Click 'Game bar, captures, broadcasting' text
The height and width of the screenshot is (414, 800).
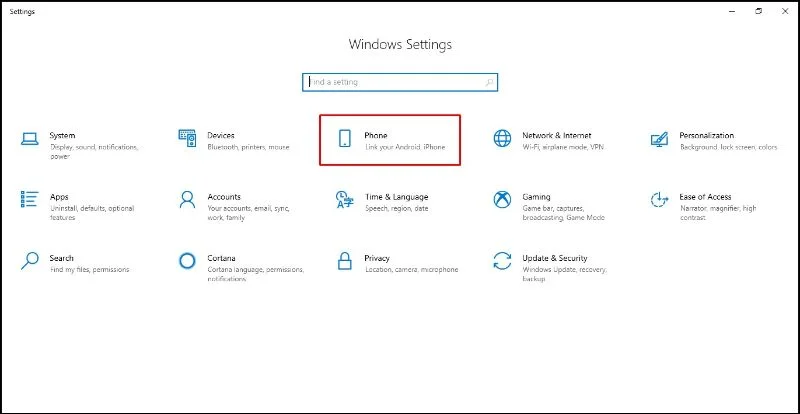pos(563,213)
